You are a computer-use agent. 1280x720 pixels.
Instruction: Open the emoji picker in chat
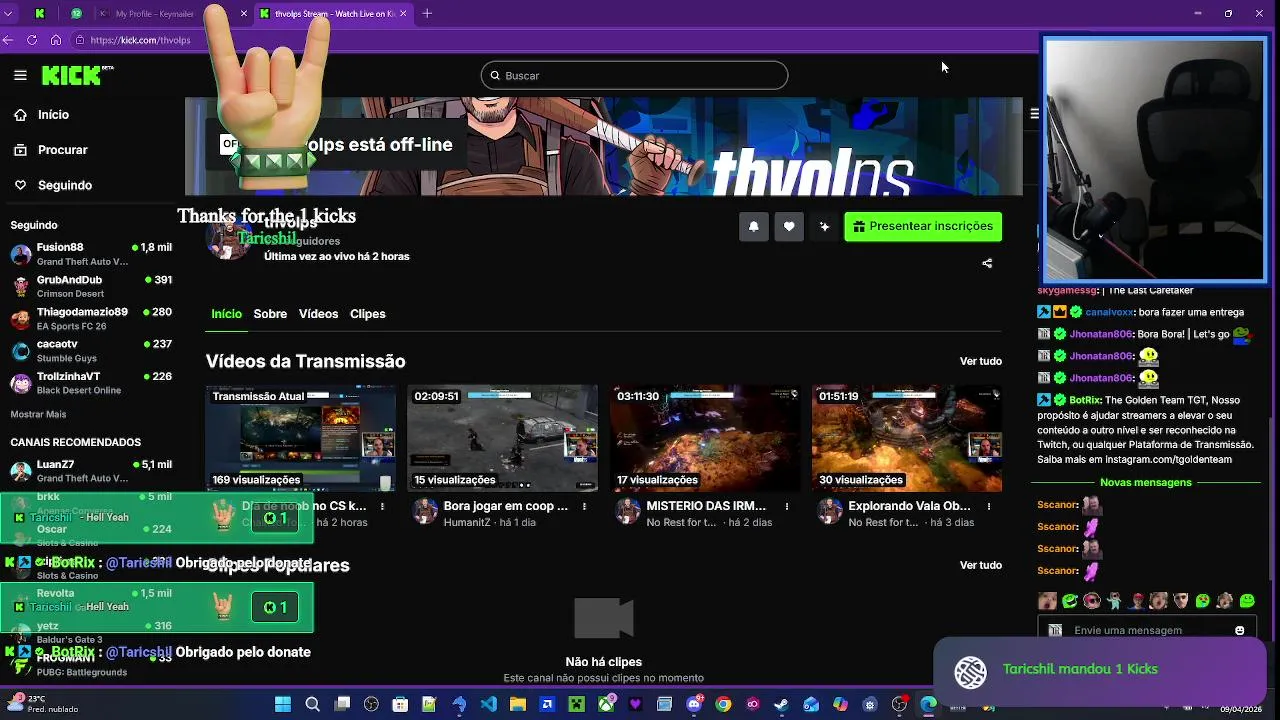coord(1240,630)
